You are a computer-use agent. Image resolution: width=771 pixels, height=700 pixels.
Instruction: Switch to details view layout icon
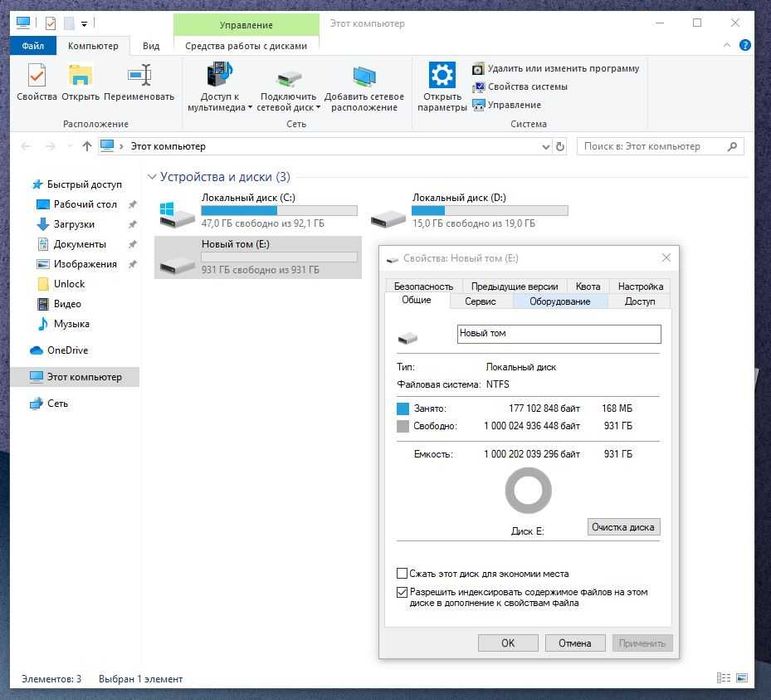(x=723, y=678)
